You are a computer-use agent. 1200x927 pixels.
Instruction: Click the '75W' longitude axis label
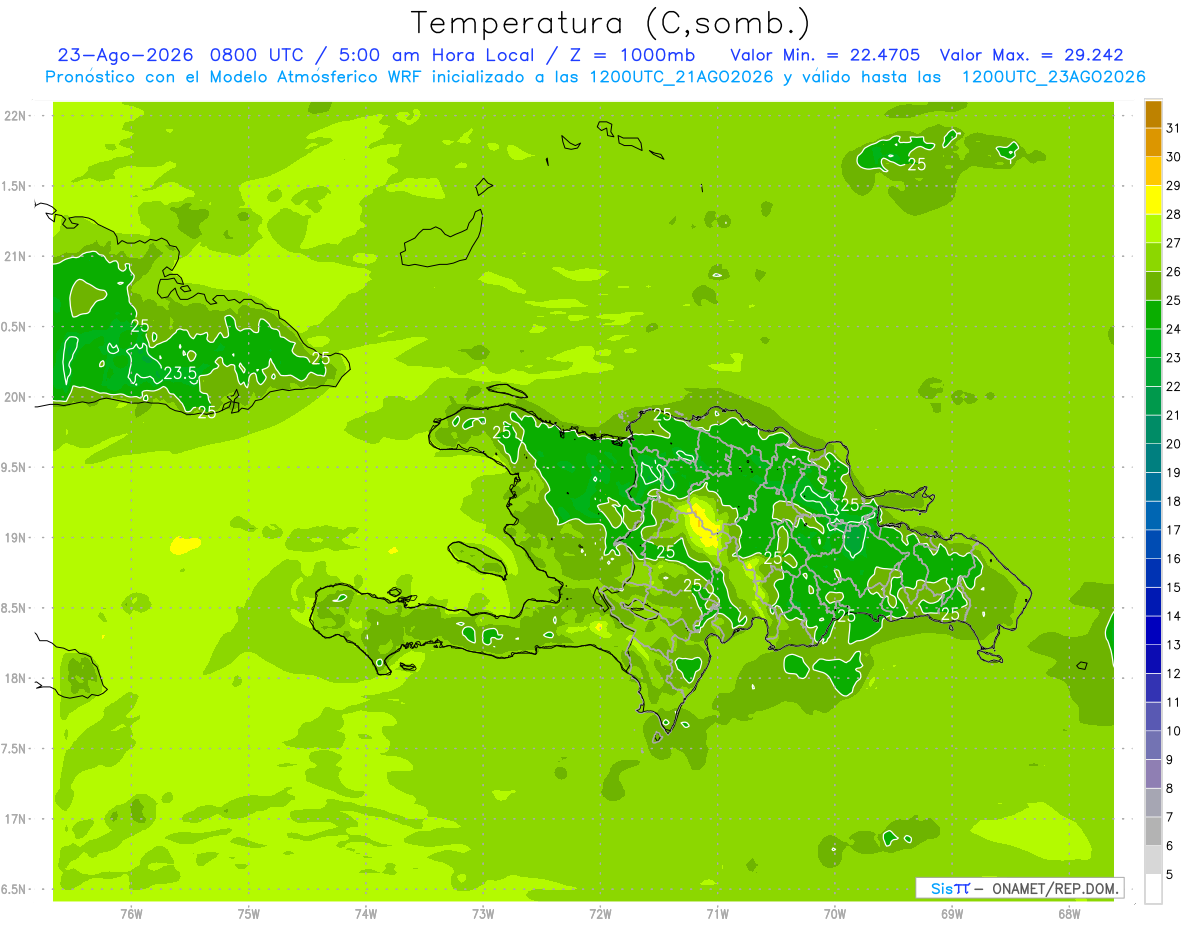tap(249, 914)
